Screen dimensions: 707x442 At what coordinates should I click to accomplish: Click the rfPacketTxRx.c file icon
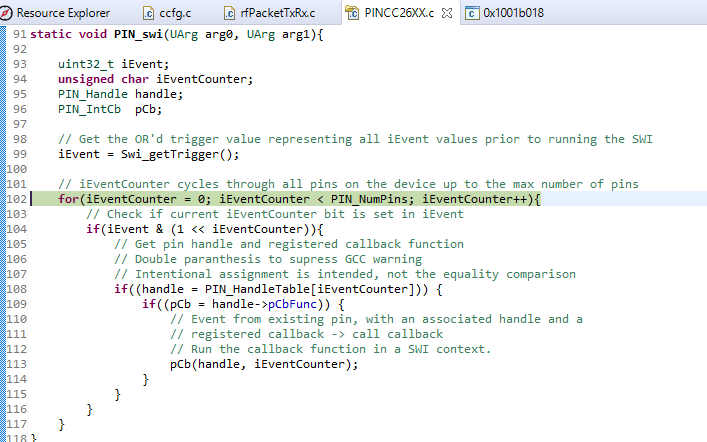(x=230, y=14)
